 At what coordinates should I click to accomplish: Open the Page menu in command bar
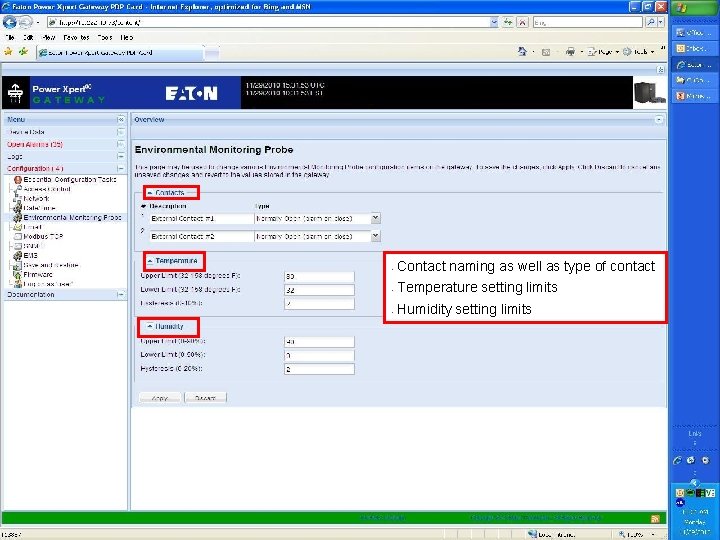603,52
